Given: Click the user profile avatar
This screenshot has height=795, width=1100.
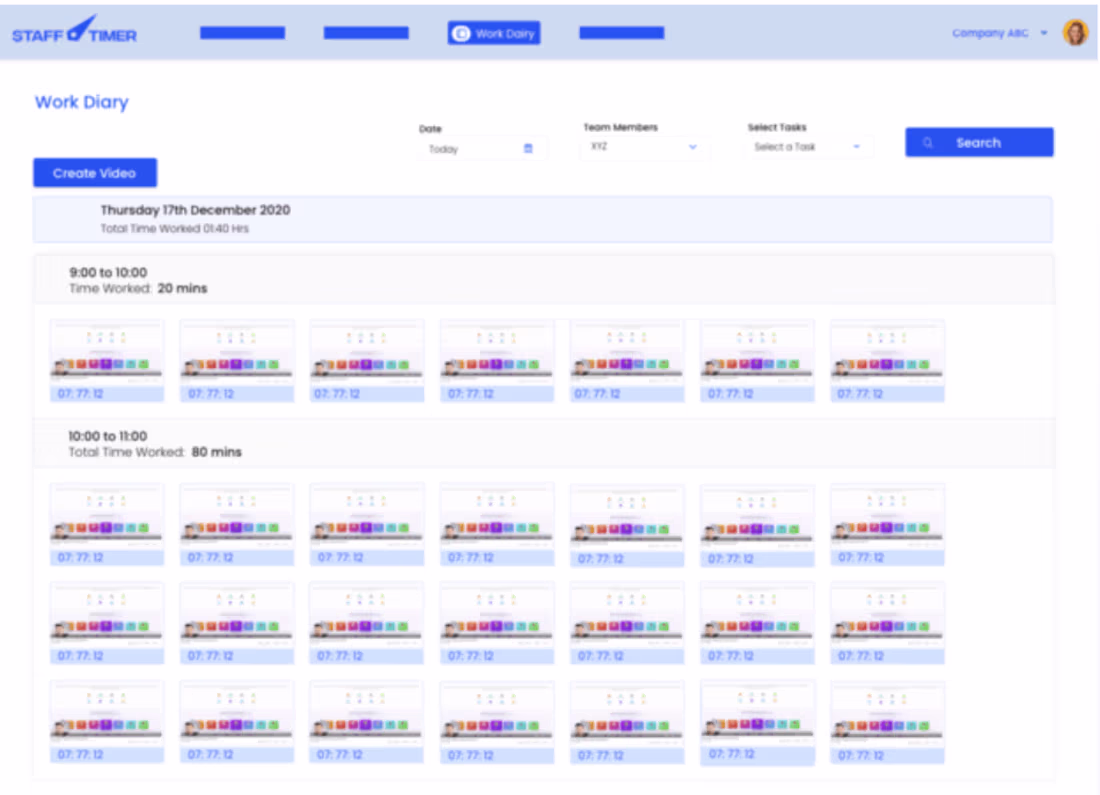Looking at the screenshot, I should (x=1075, y=32).
